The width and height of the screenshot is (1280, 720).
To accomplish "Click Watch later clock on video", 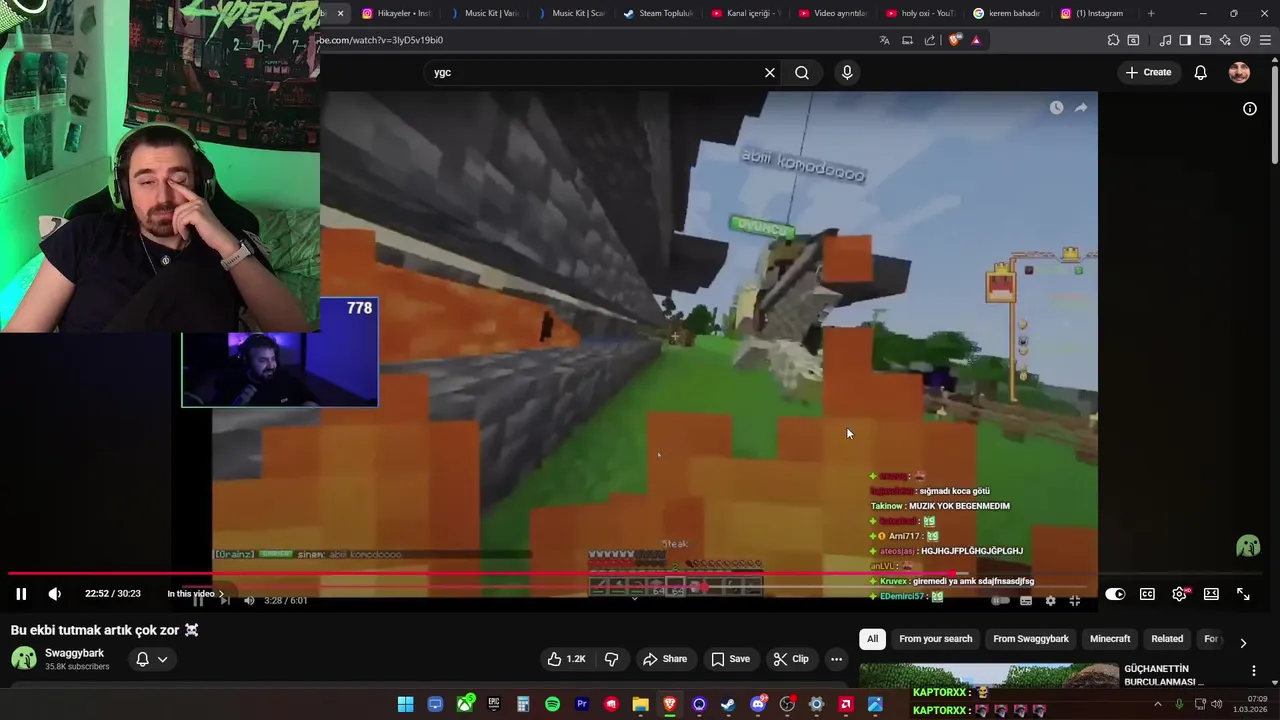I will [1056, 107].
